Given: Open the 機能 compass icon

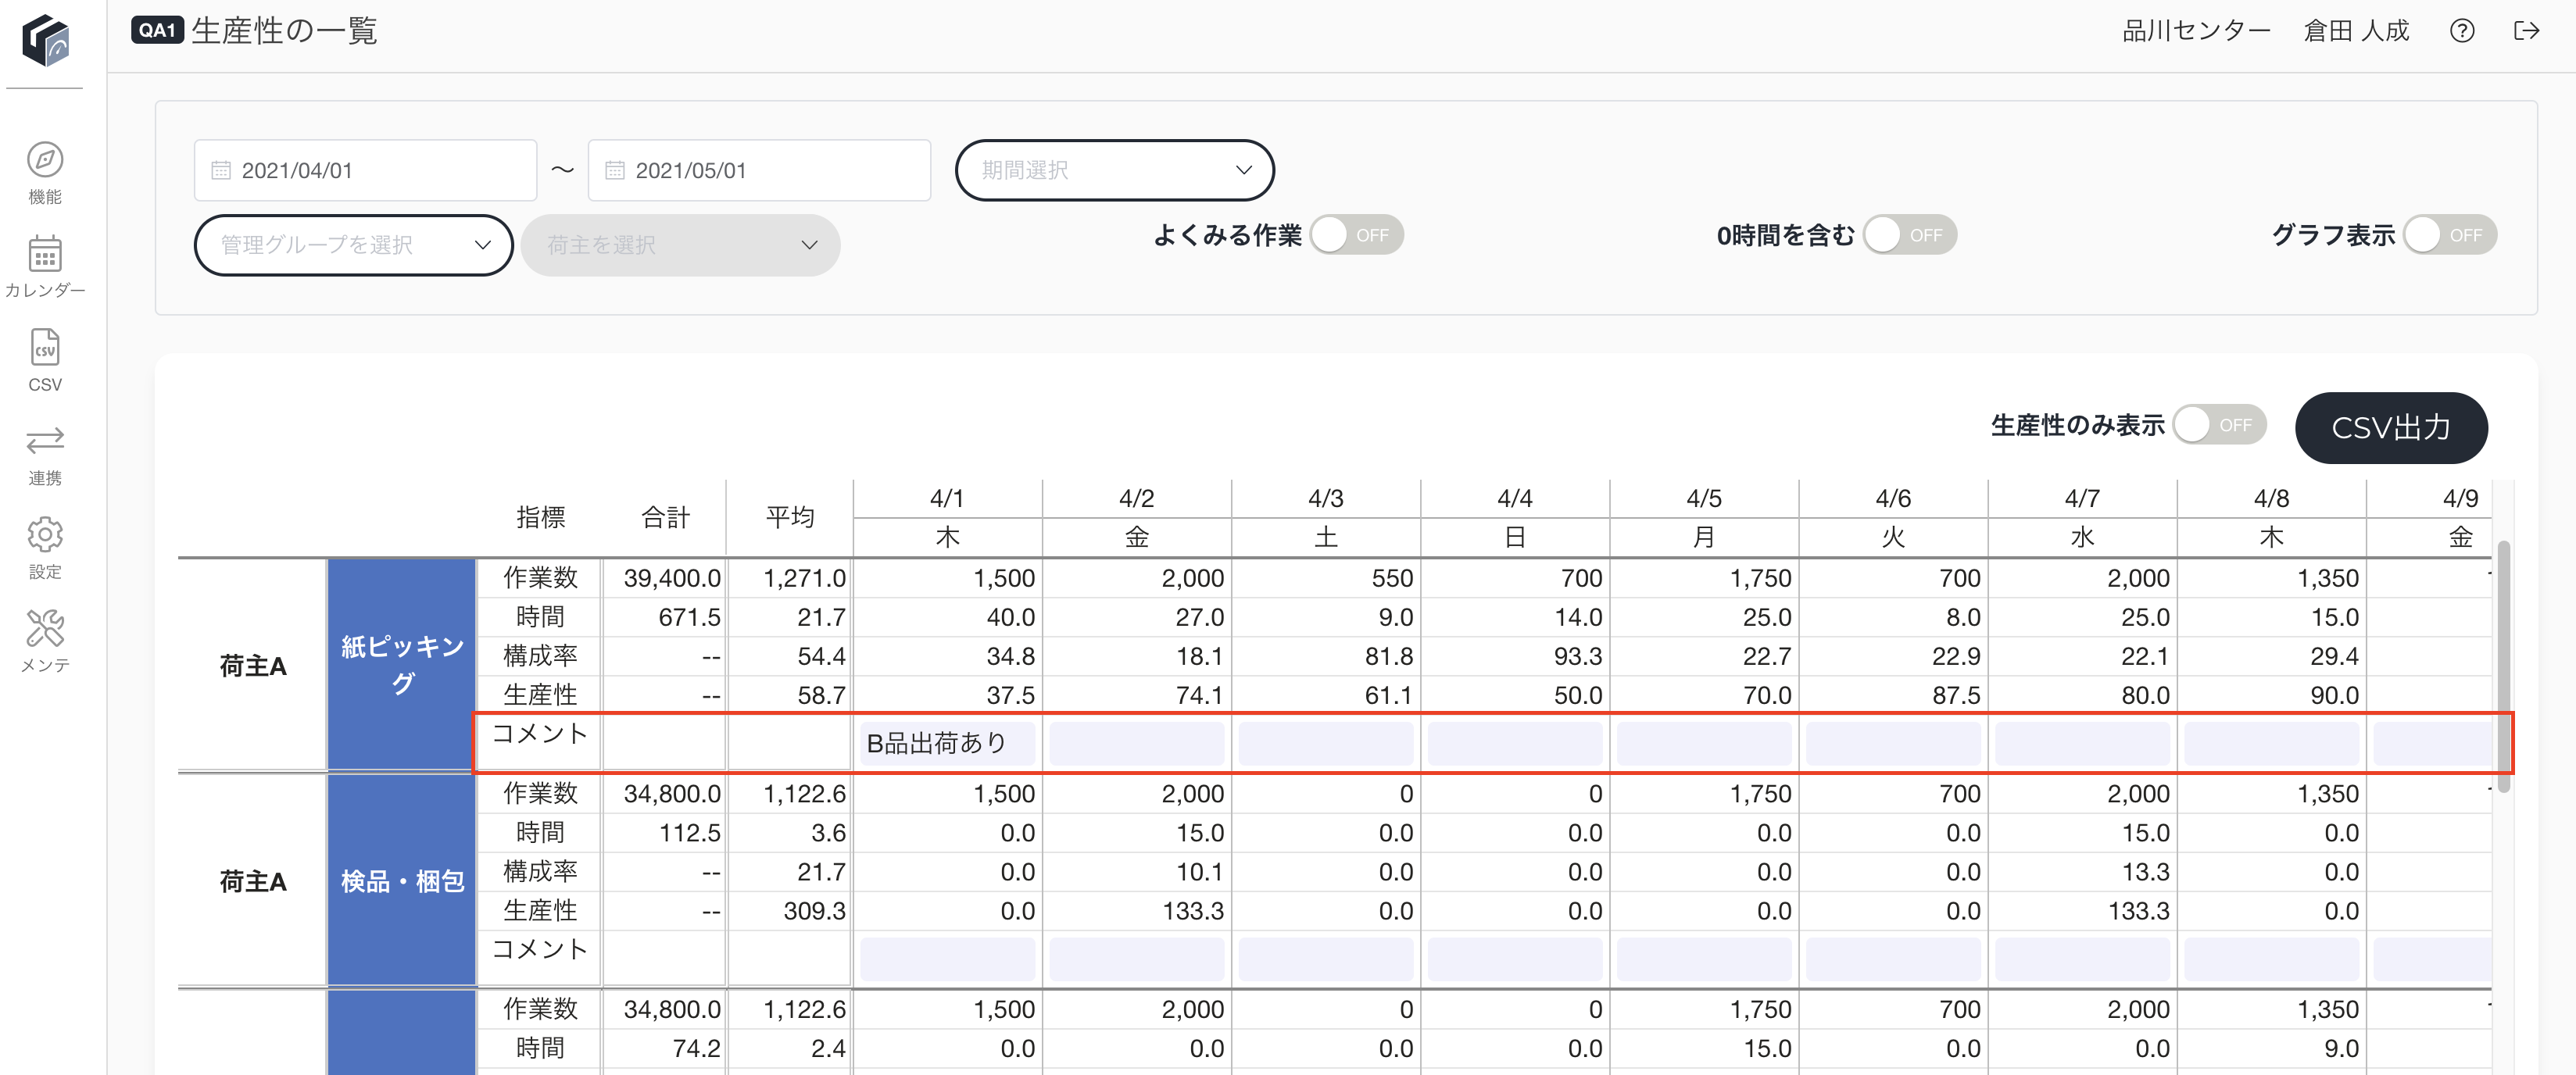Looking at the screenshot, I should 45,159.
